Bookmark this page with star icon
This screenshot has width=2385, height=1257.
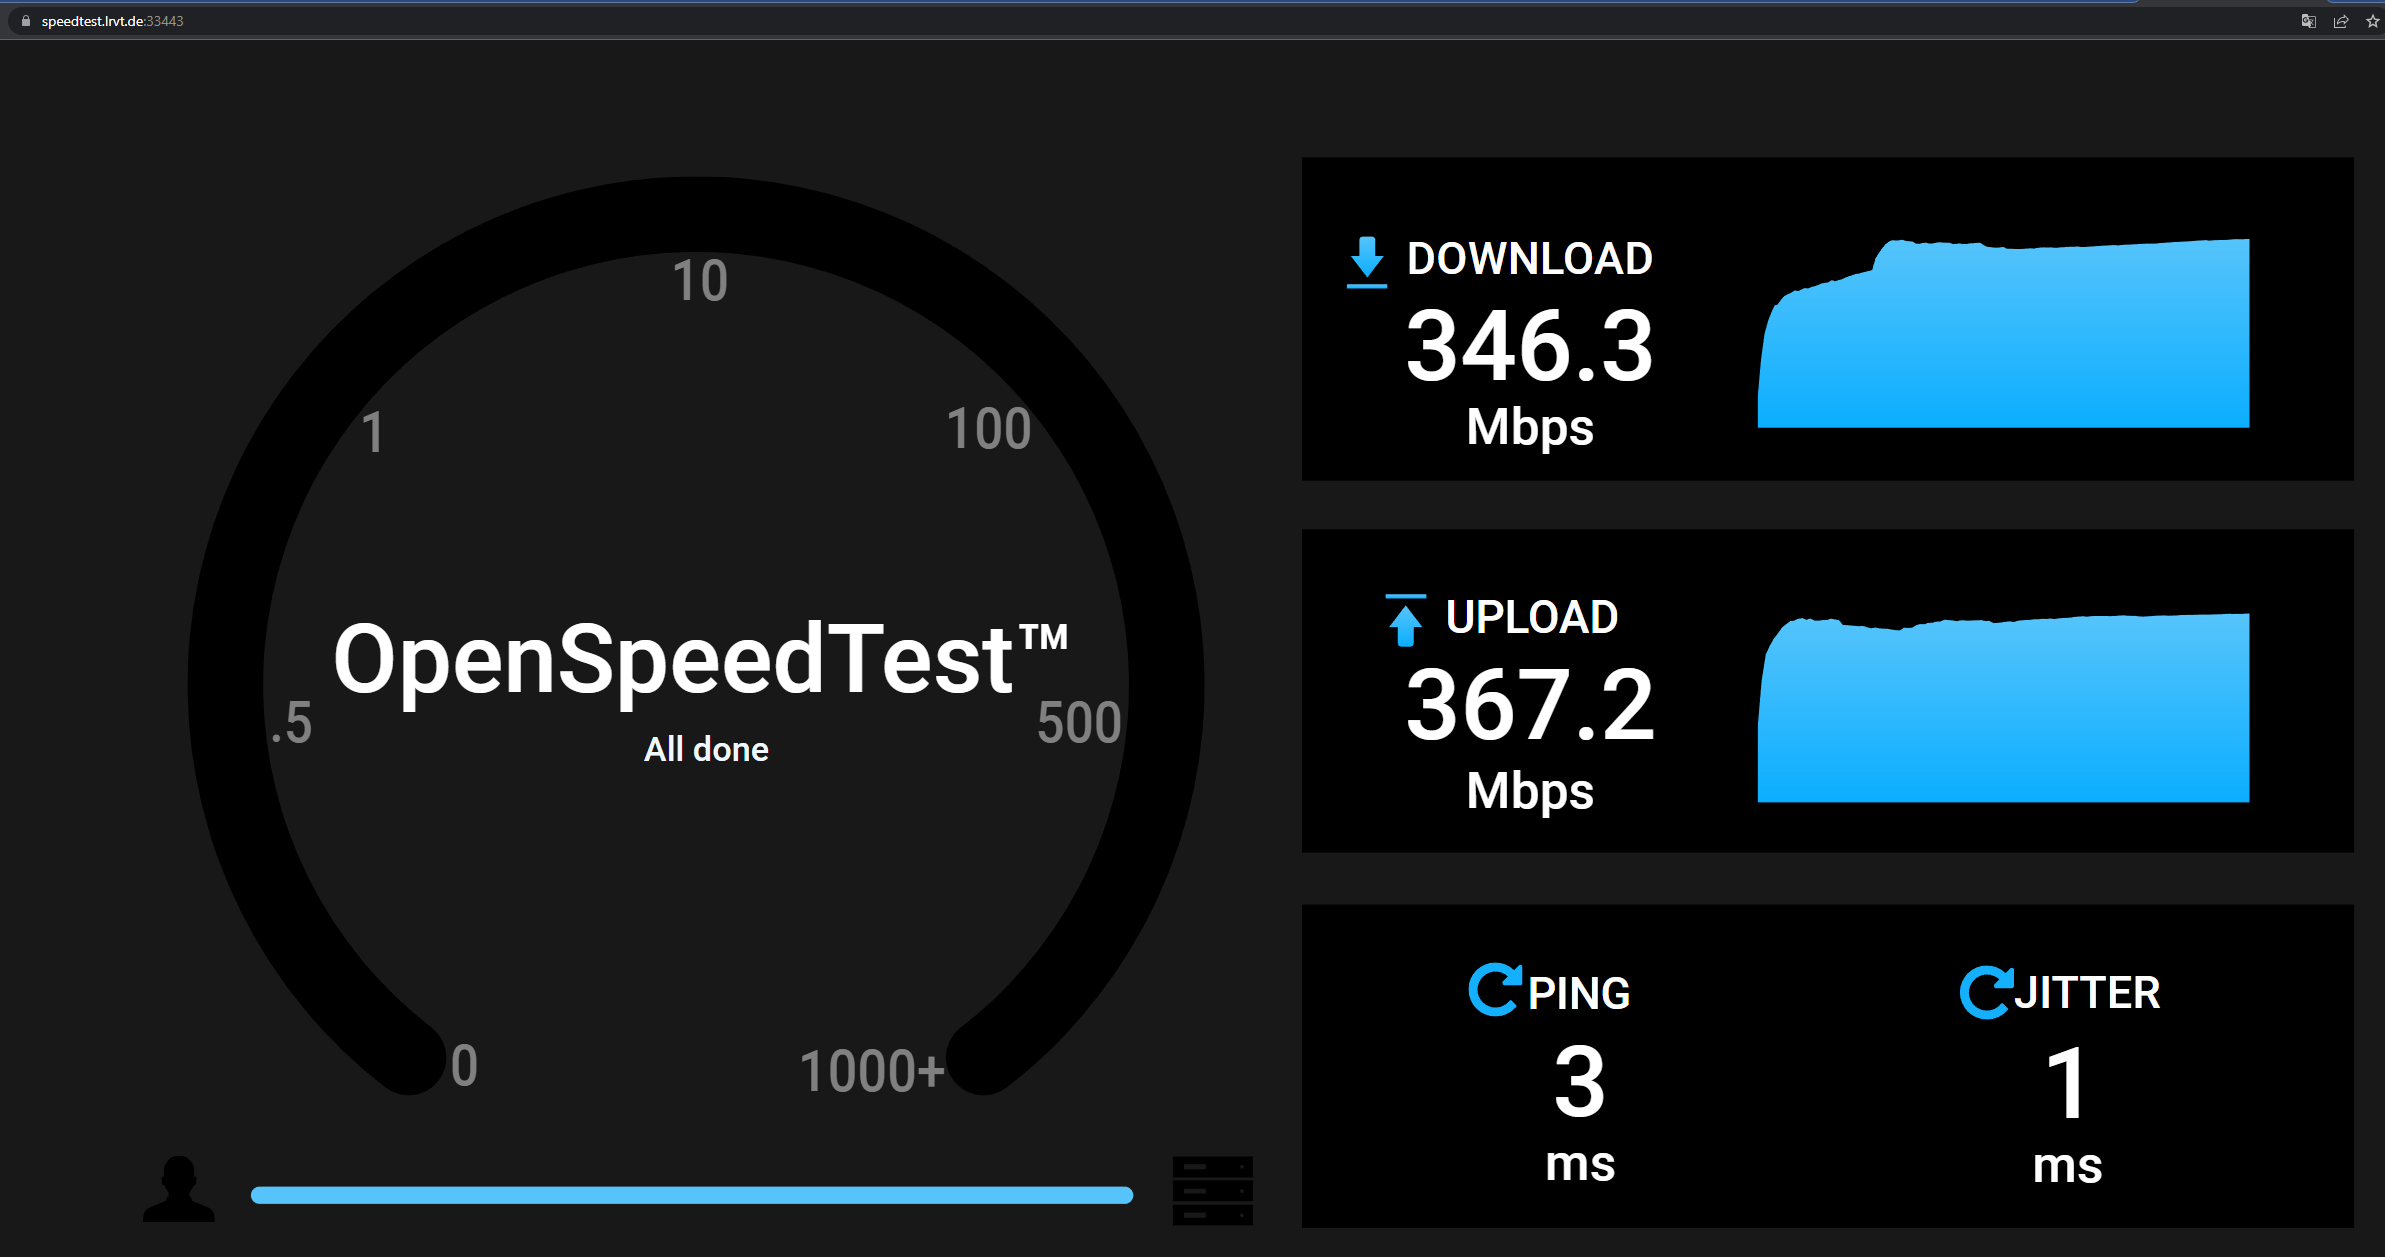point(2372,21)
